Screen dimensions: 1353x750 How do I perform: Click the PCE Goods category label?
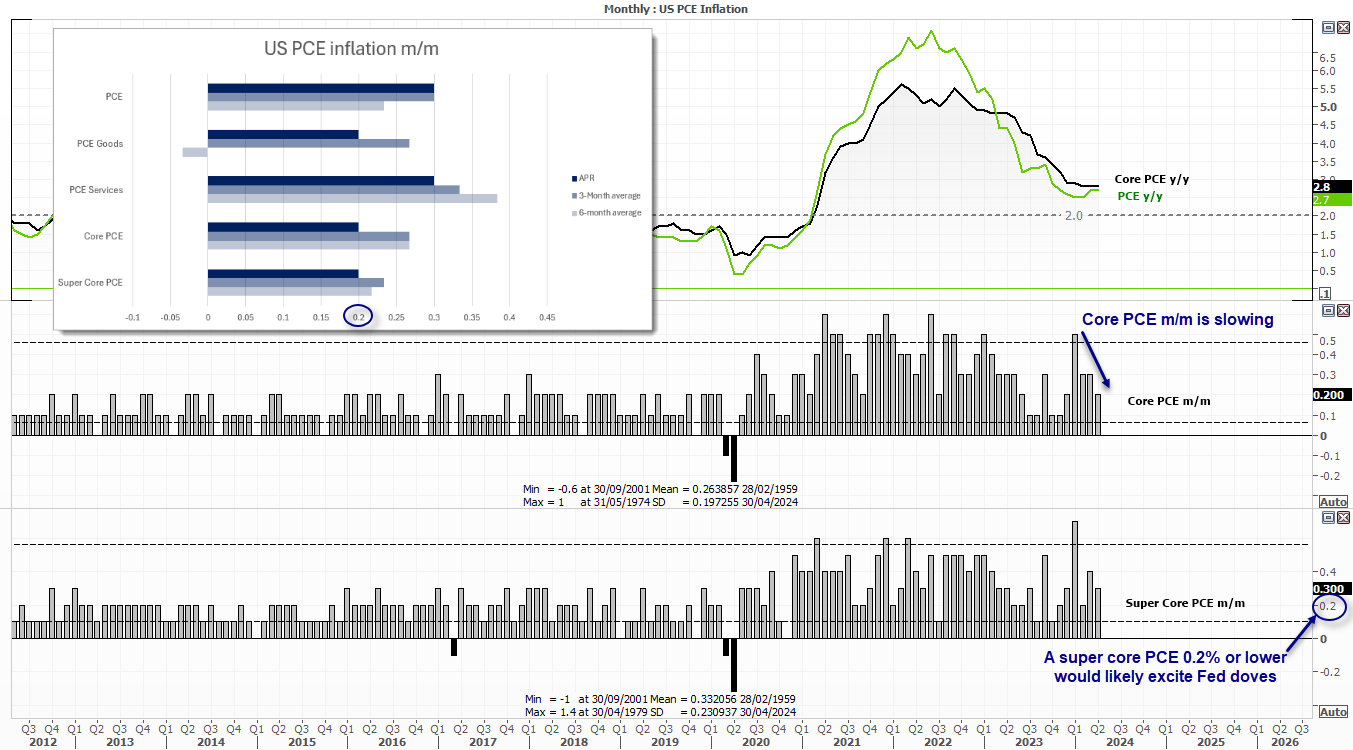point(100,144)
